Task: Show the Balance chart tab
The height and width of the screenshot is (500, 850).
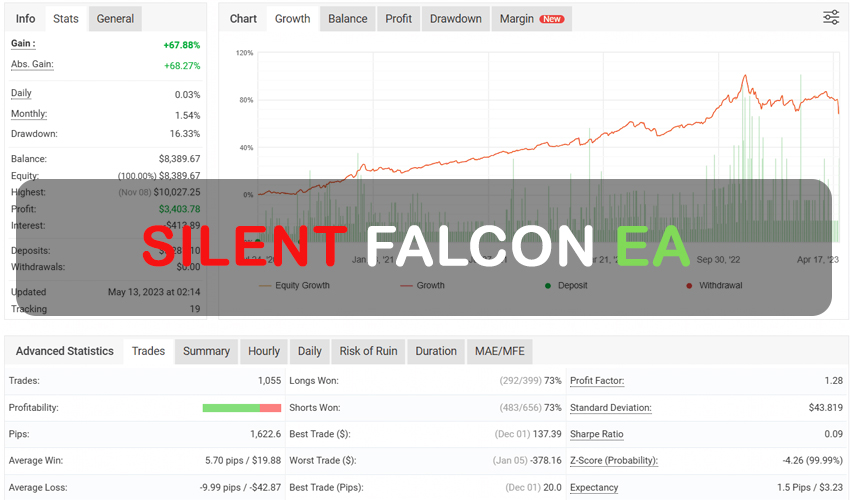Action: (347, 19)
